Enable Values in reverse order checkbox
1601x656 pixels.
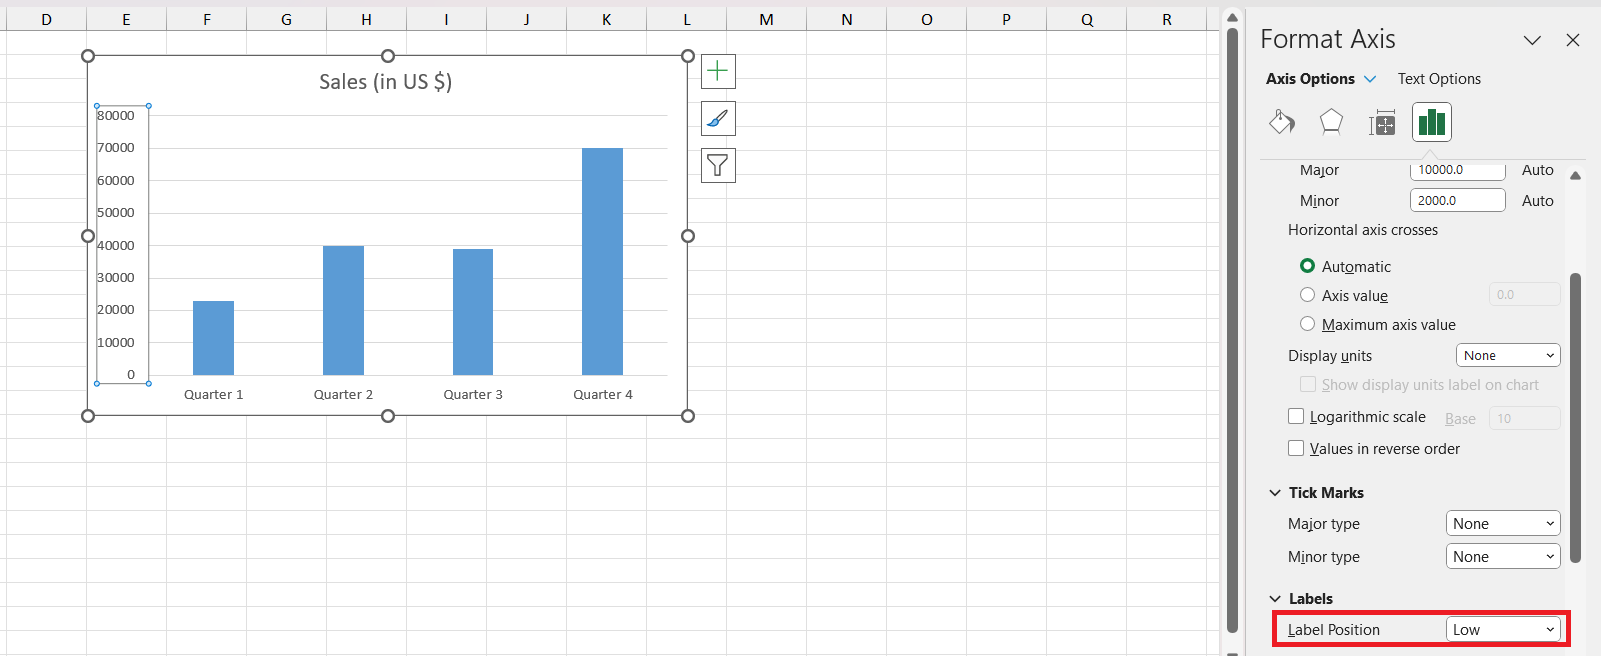1296,448
